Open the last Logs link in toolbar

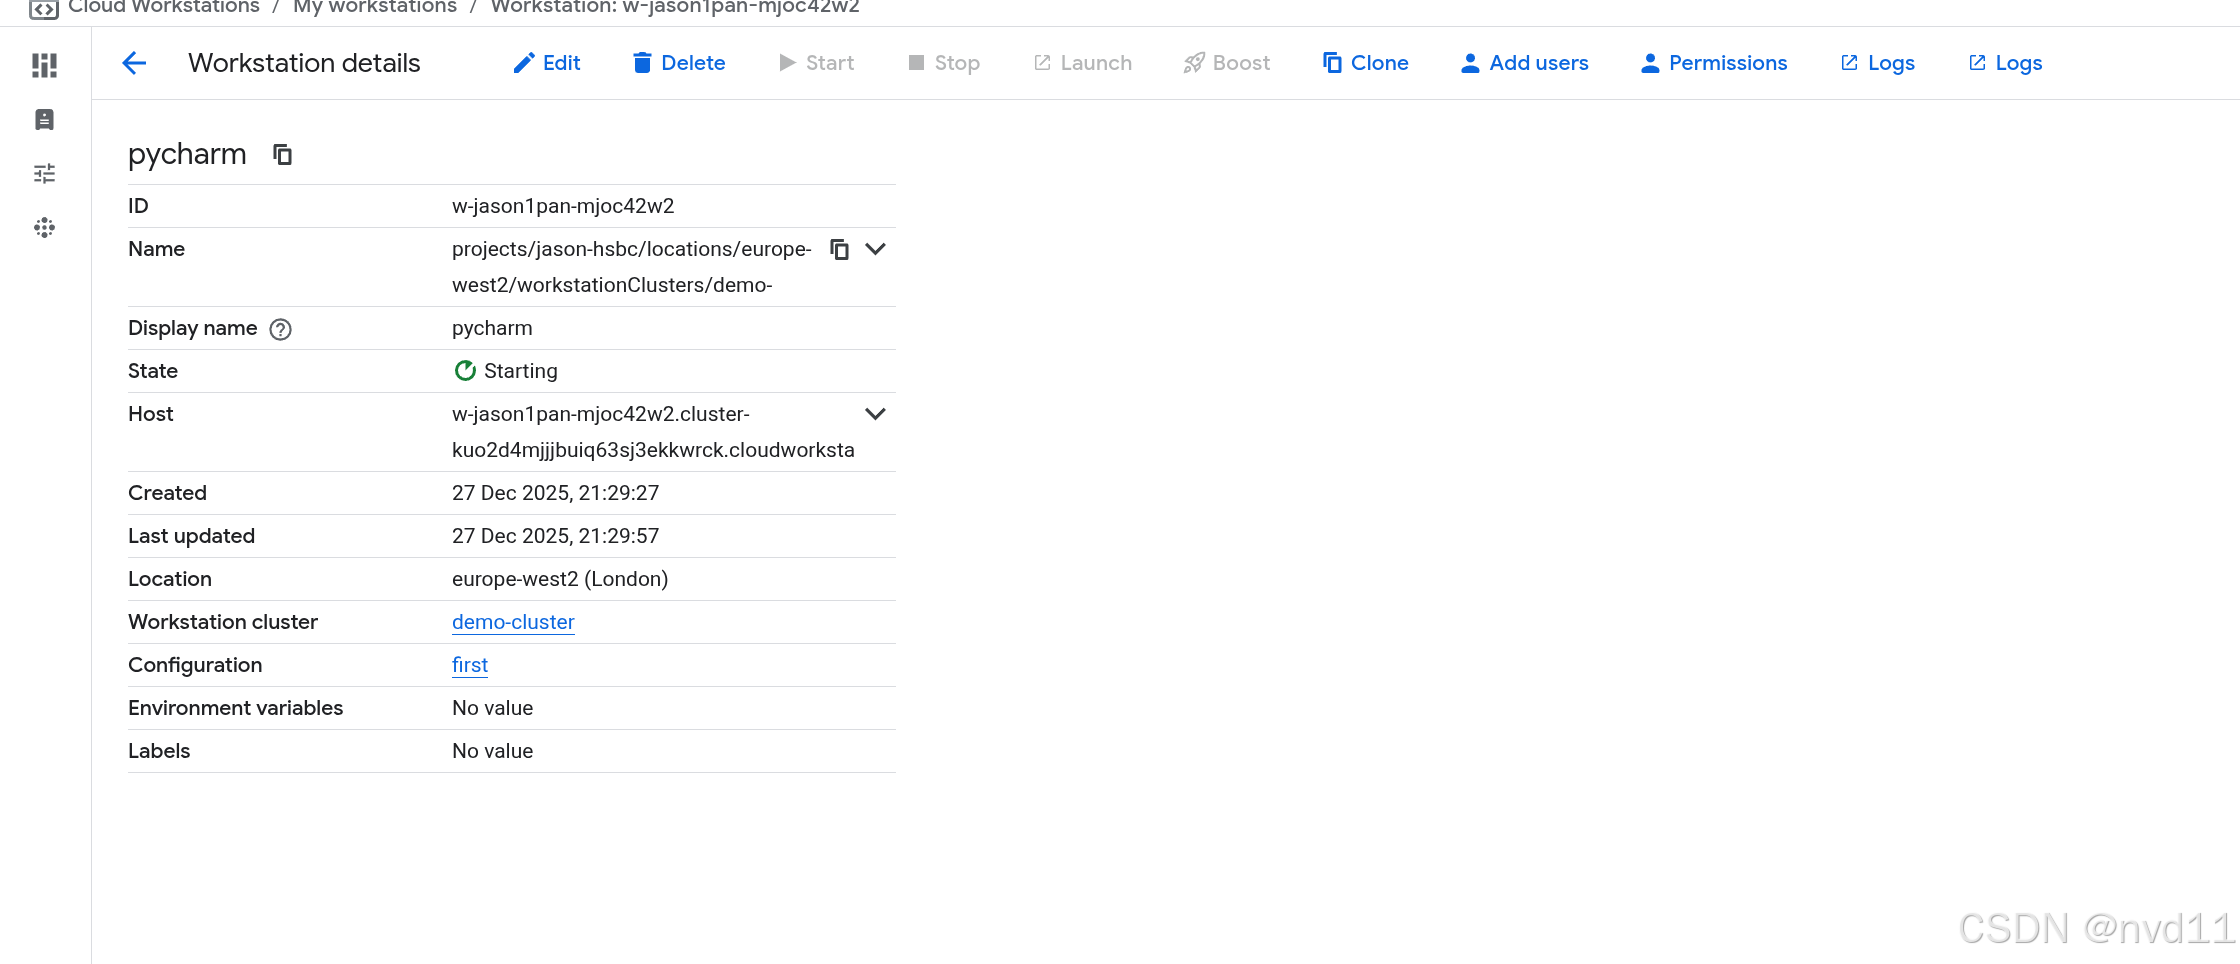2005,63
